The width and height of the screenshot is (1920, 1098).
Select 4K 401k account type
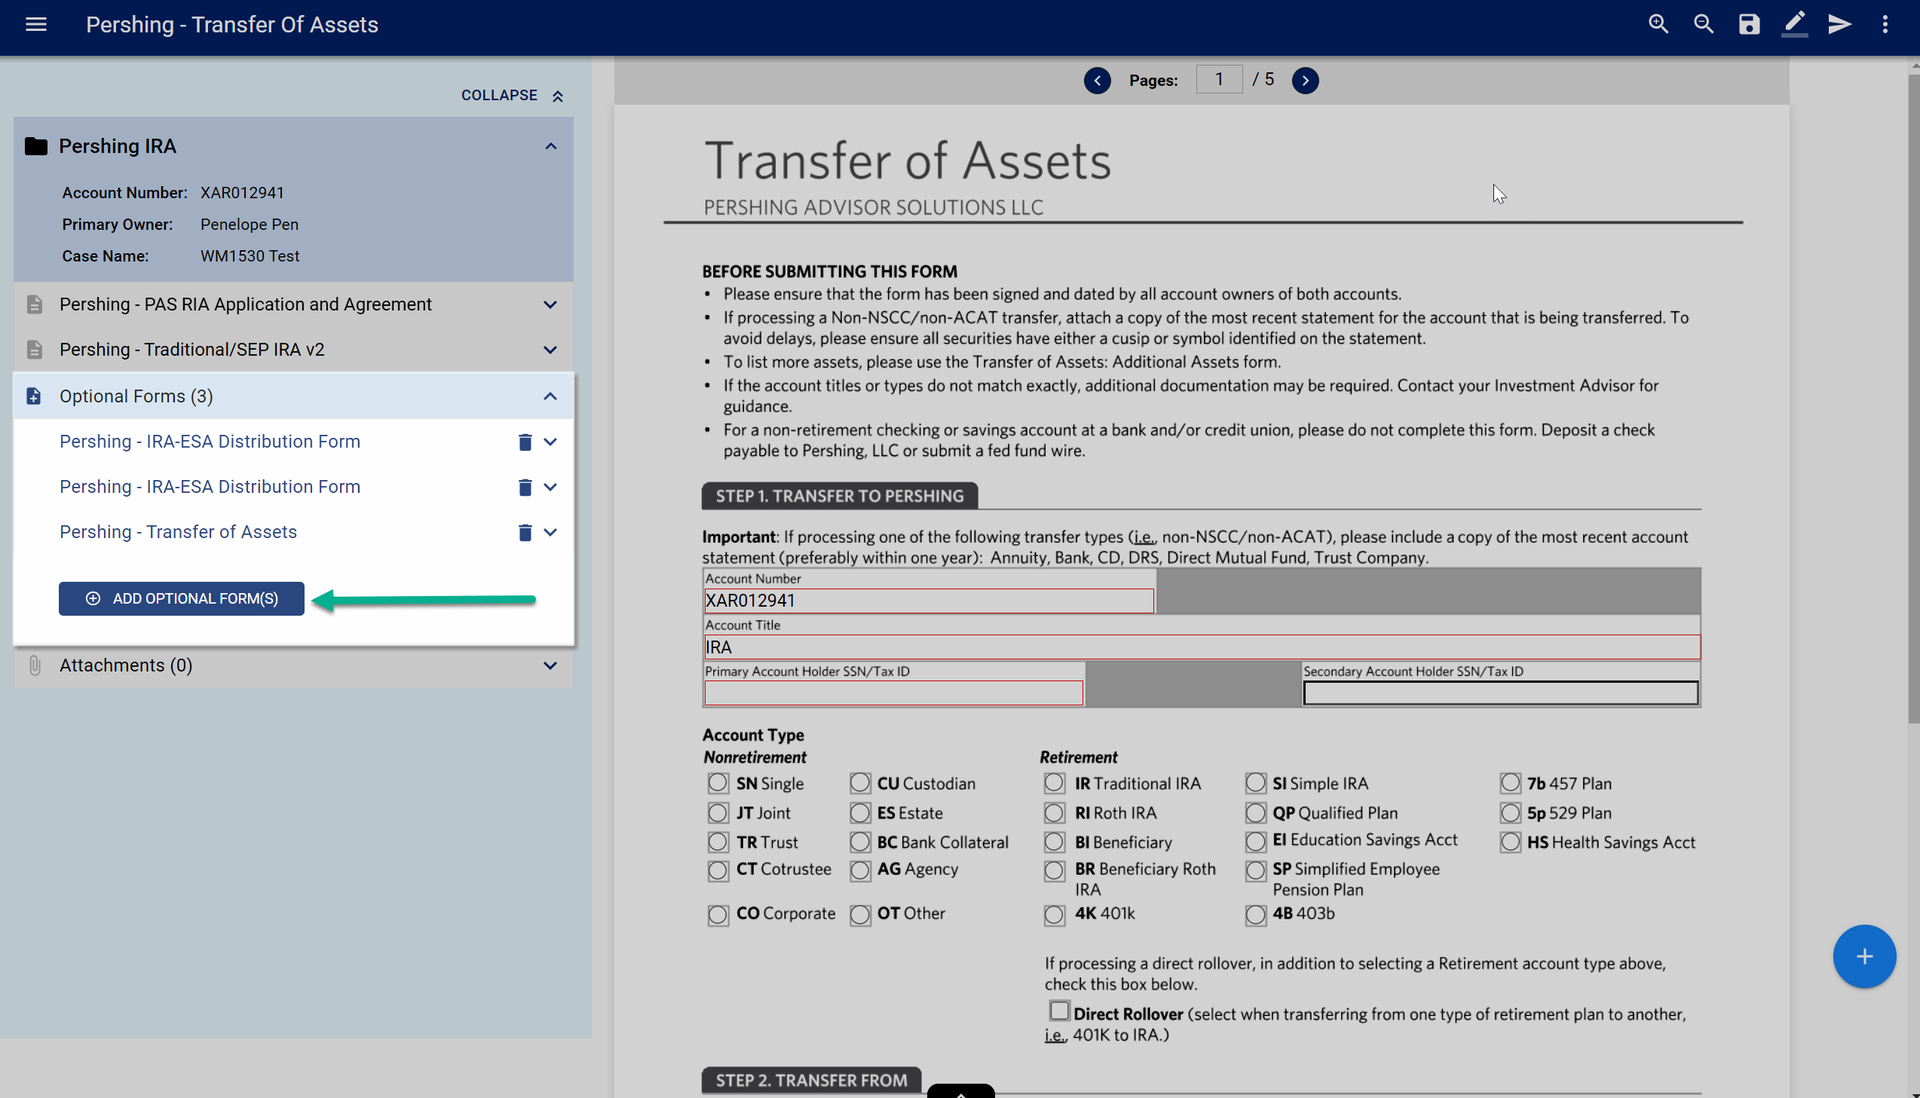[x=1054, y=915]
